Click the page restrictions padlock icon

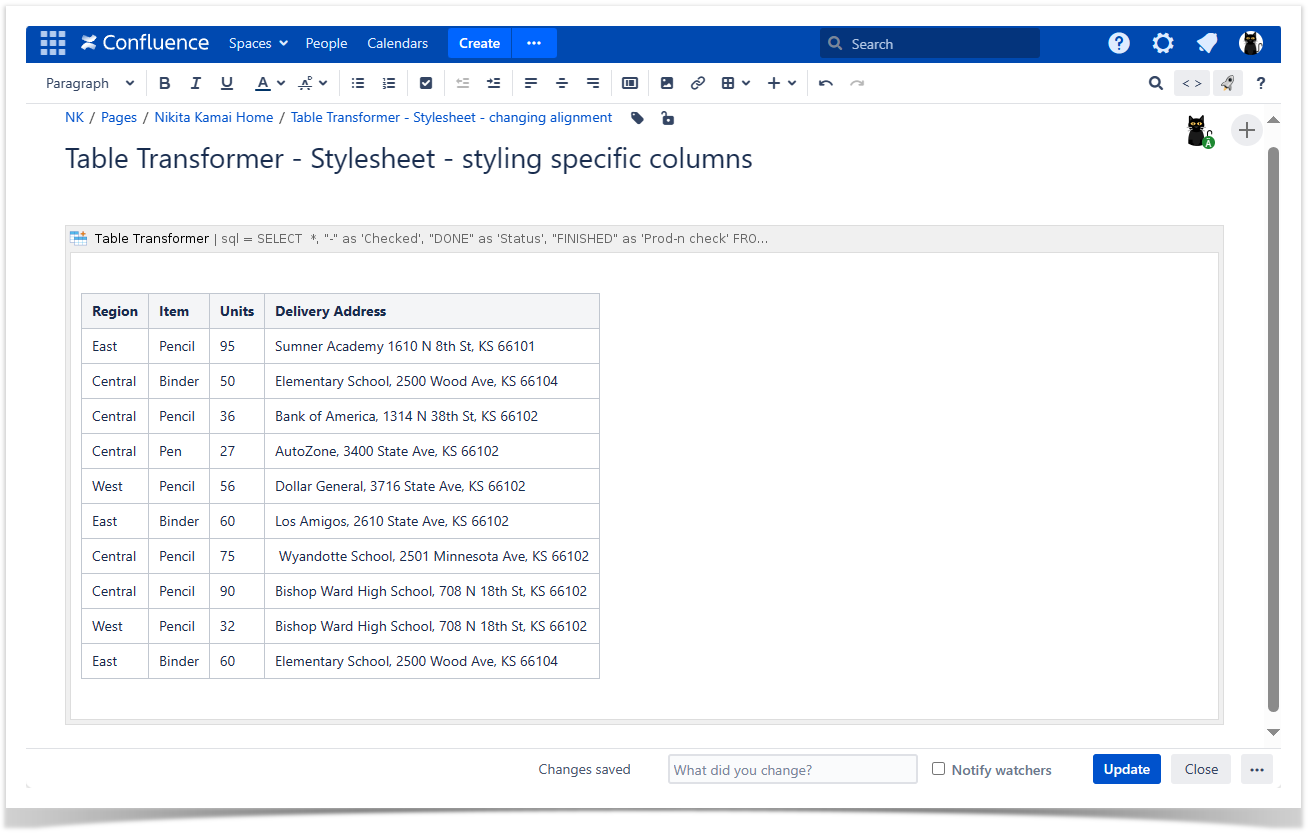coord(668,118)
